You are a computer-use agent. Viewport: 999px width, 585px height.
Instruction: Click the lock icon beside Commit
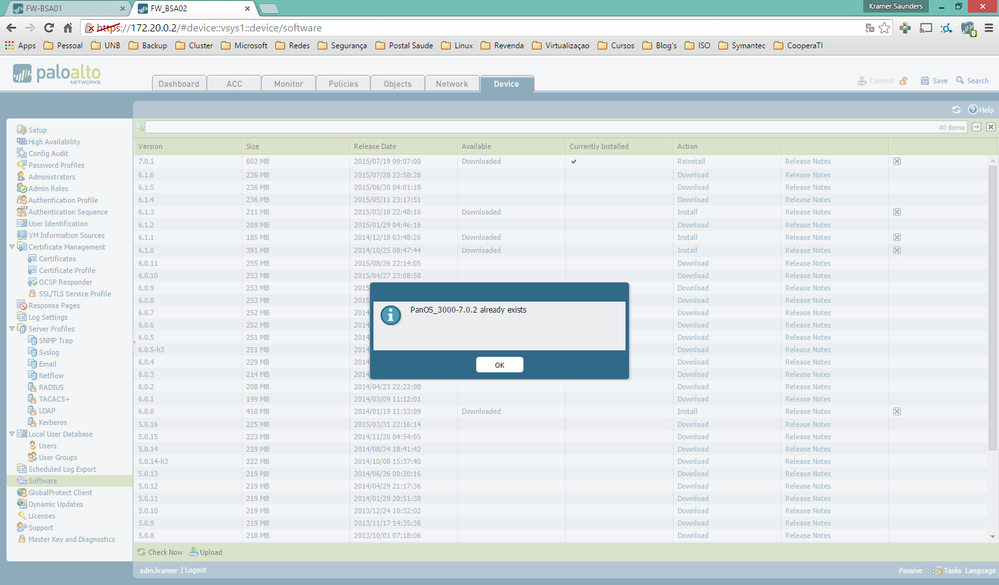point(903,82)
